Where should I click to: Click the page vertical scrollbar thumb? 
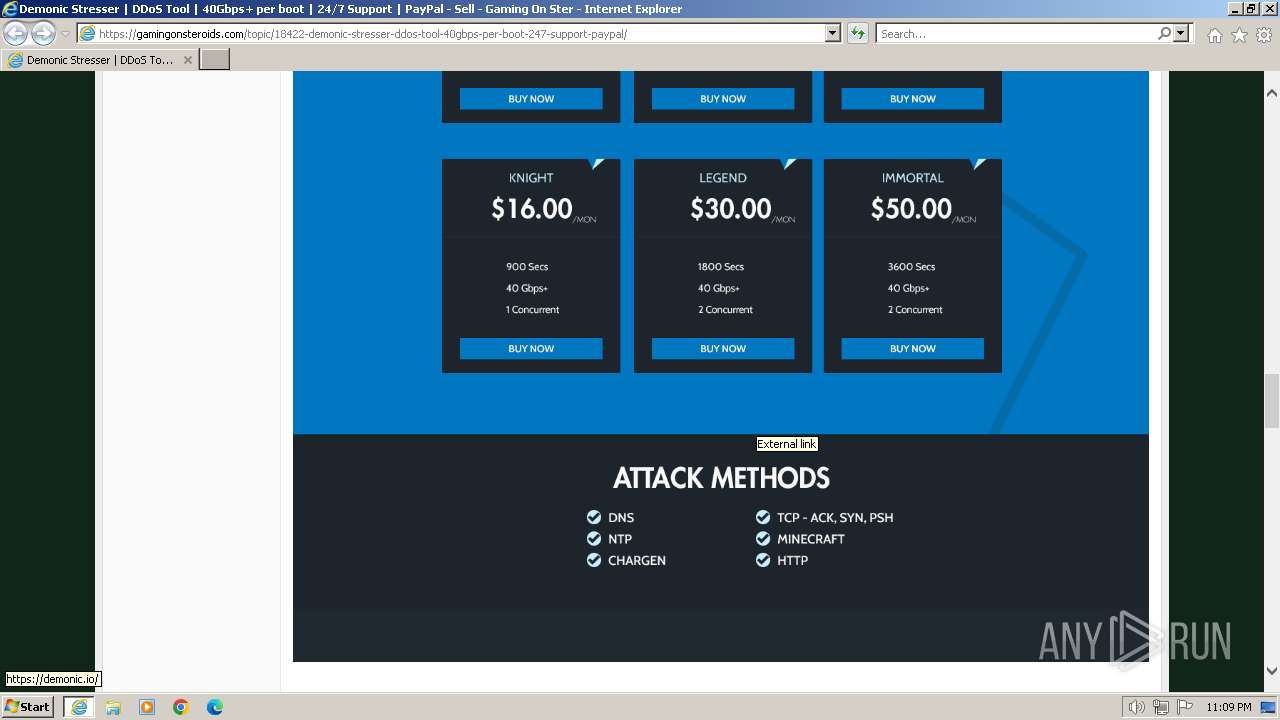click(1272, 400)
